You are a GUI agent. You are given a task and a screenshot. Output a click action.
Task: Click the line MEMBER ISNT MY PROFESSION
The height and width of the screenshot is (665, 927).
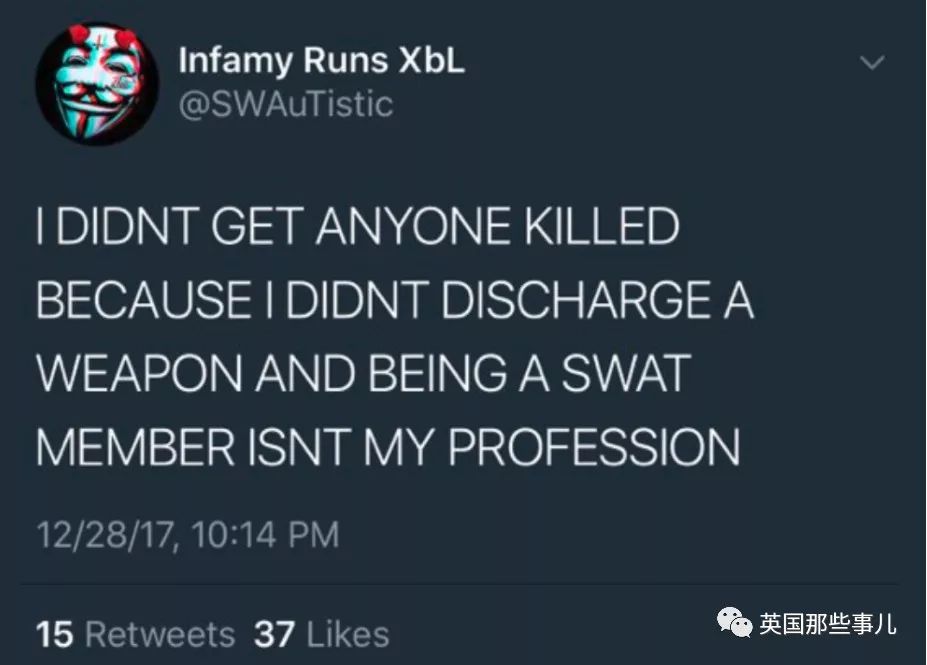click(388, 446)
